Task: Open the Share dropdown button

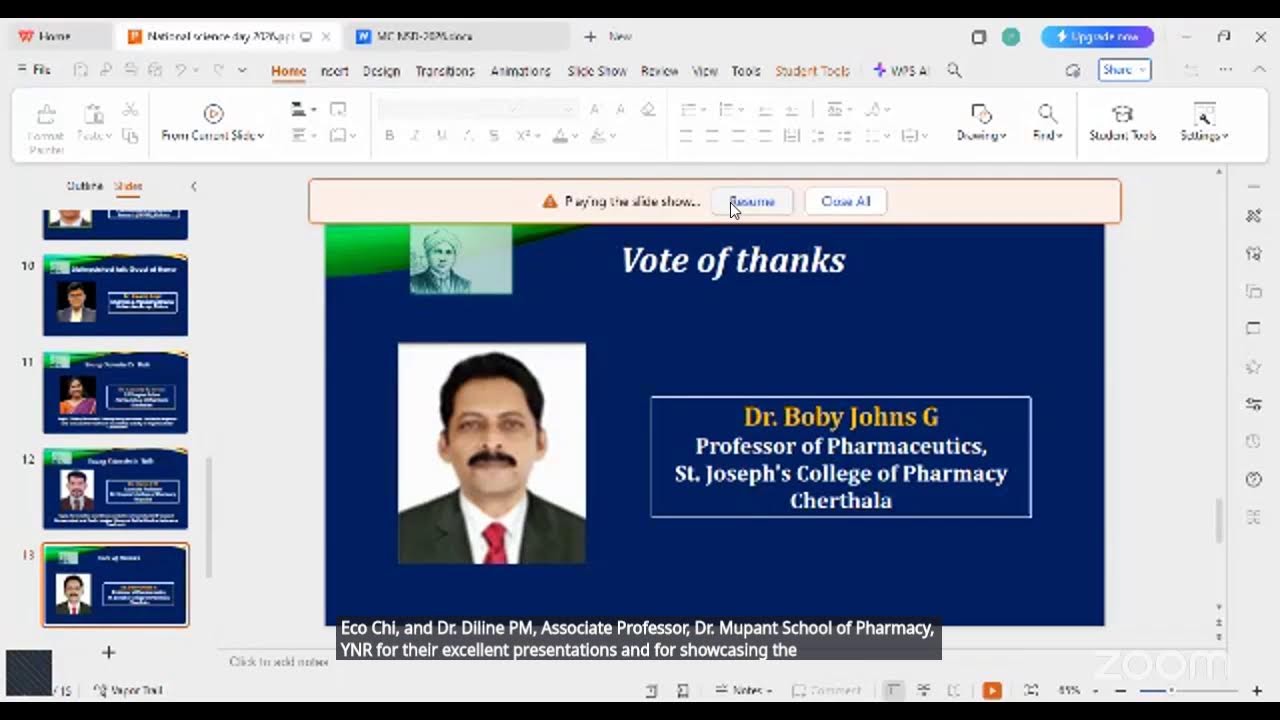Action: 1124,70
